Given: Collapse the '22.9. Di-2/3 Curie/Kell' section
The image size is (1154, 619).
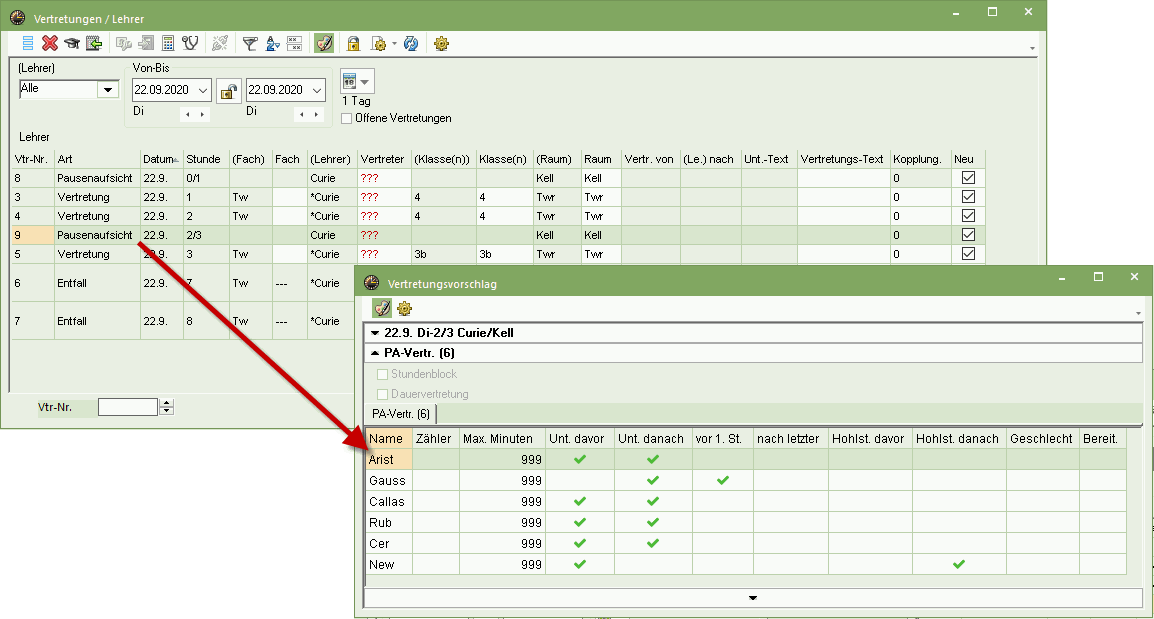Looking at the screenshot, I should coord(375,333).
